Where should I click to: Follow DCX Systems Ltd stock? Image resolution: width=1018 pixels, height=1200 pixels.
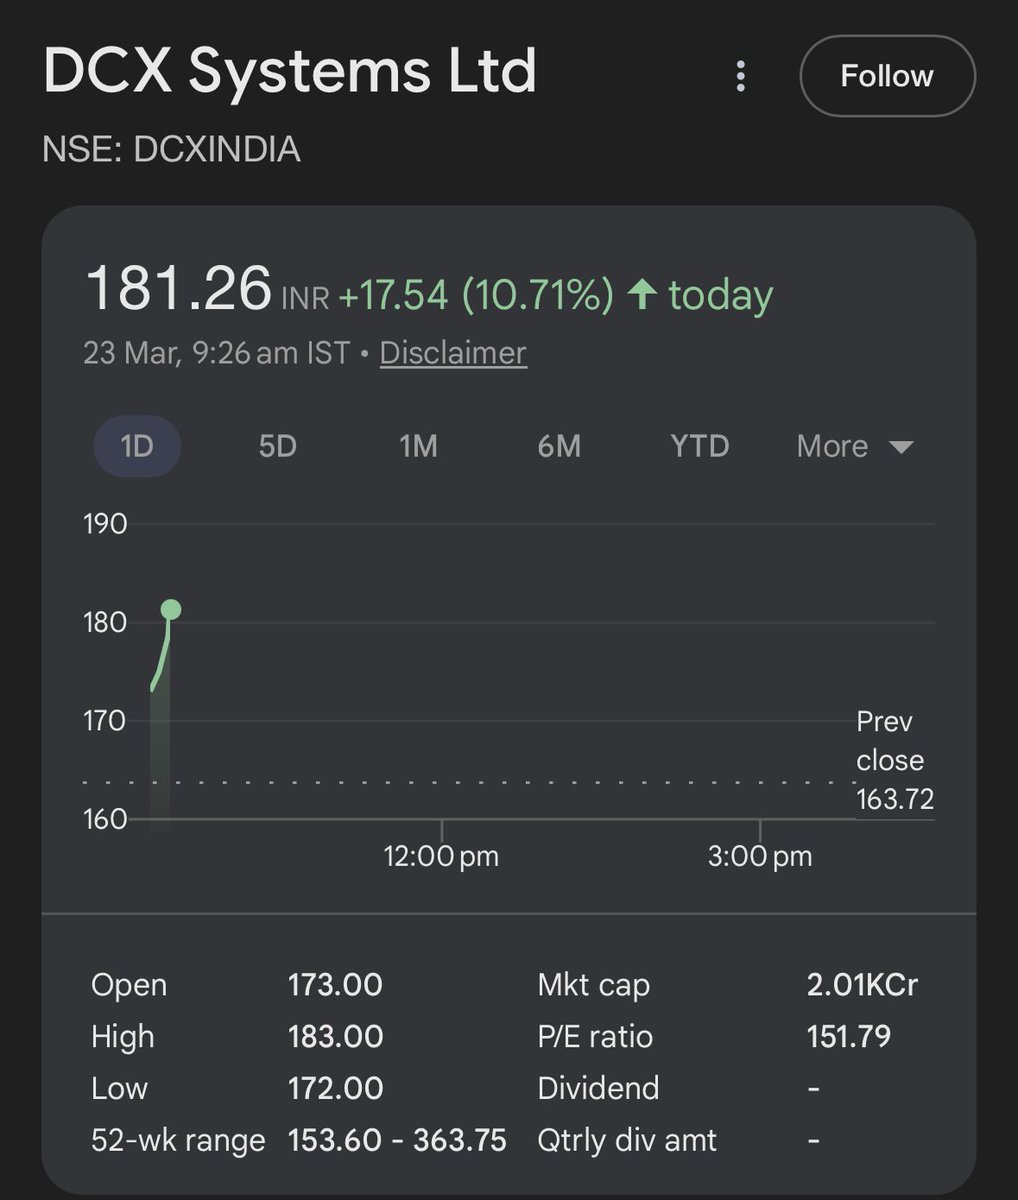pyautogui.click(x=887, y=76)
